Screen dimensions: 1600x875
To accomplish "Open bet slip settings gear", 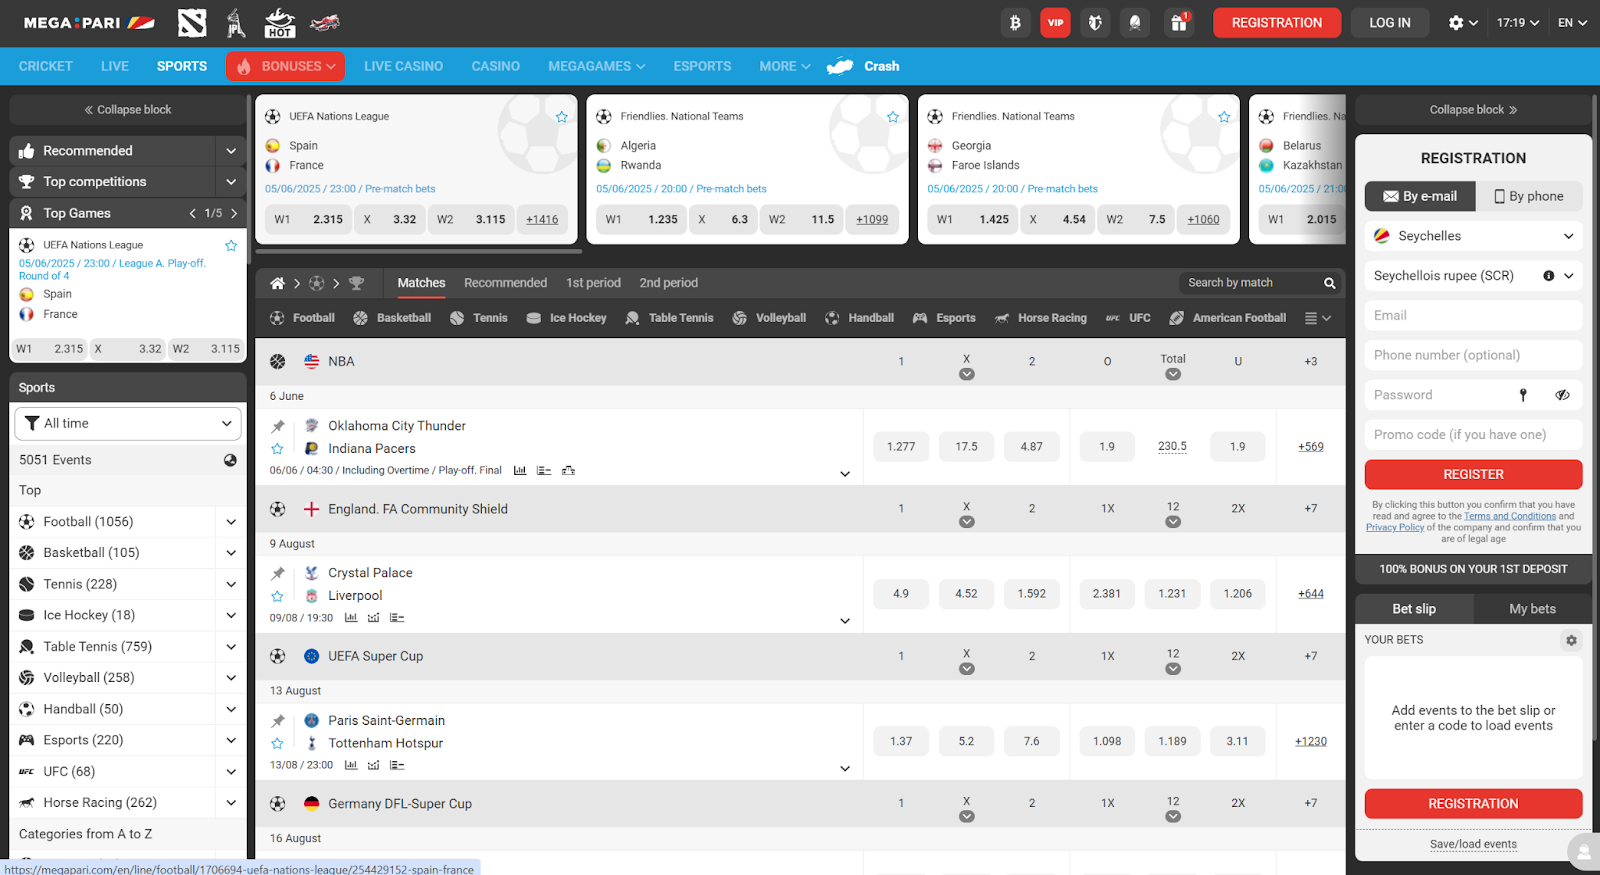I will click(1571, 640).
